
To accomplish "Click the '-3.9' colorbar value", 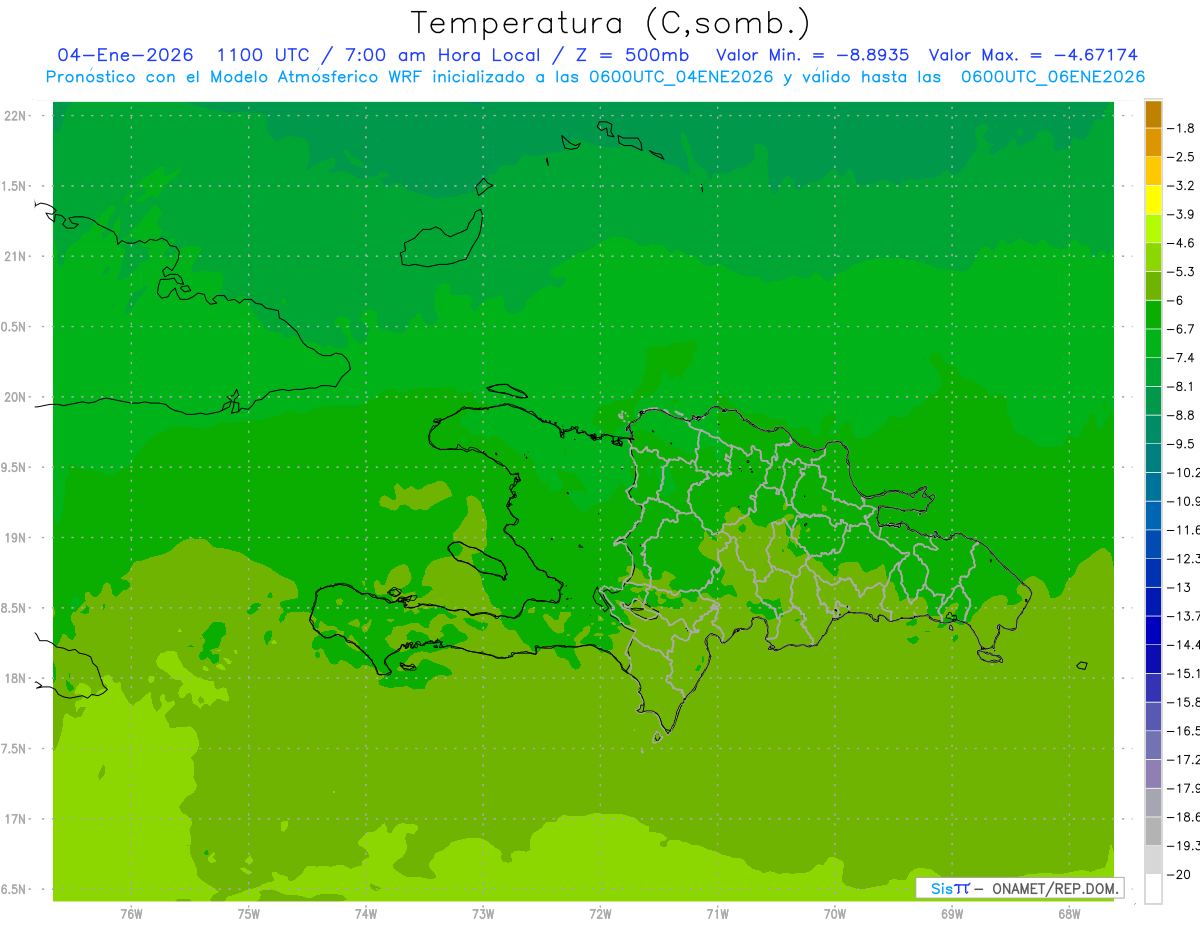I will tap(1181, 214).
